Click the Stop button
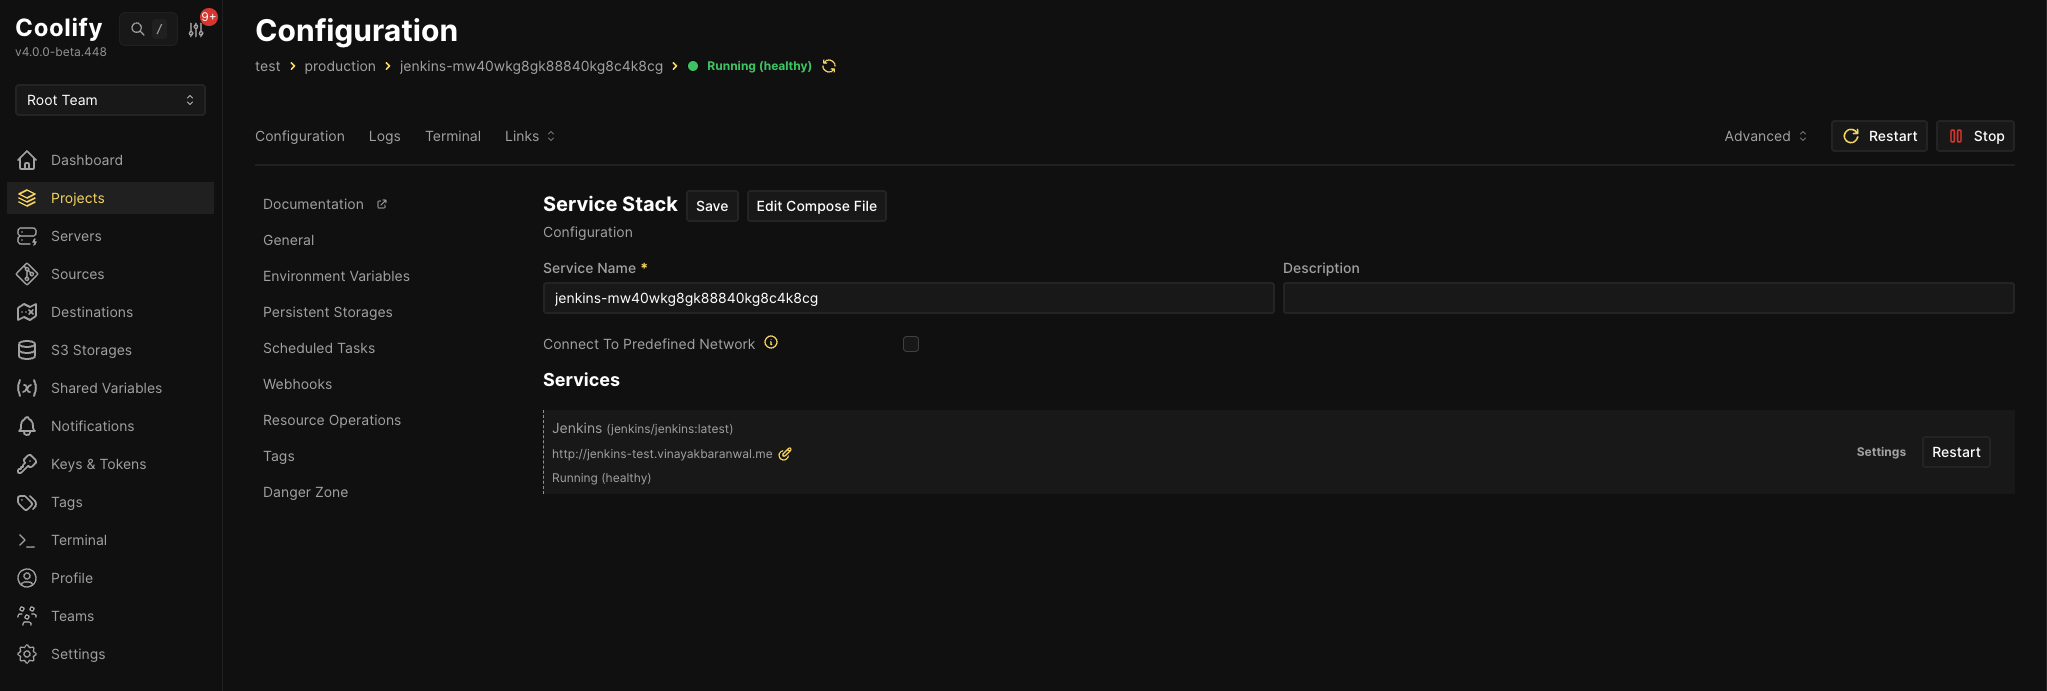Image resolution: width=2047 pixels, height=691 pixels. coord(1976,136)
